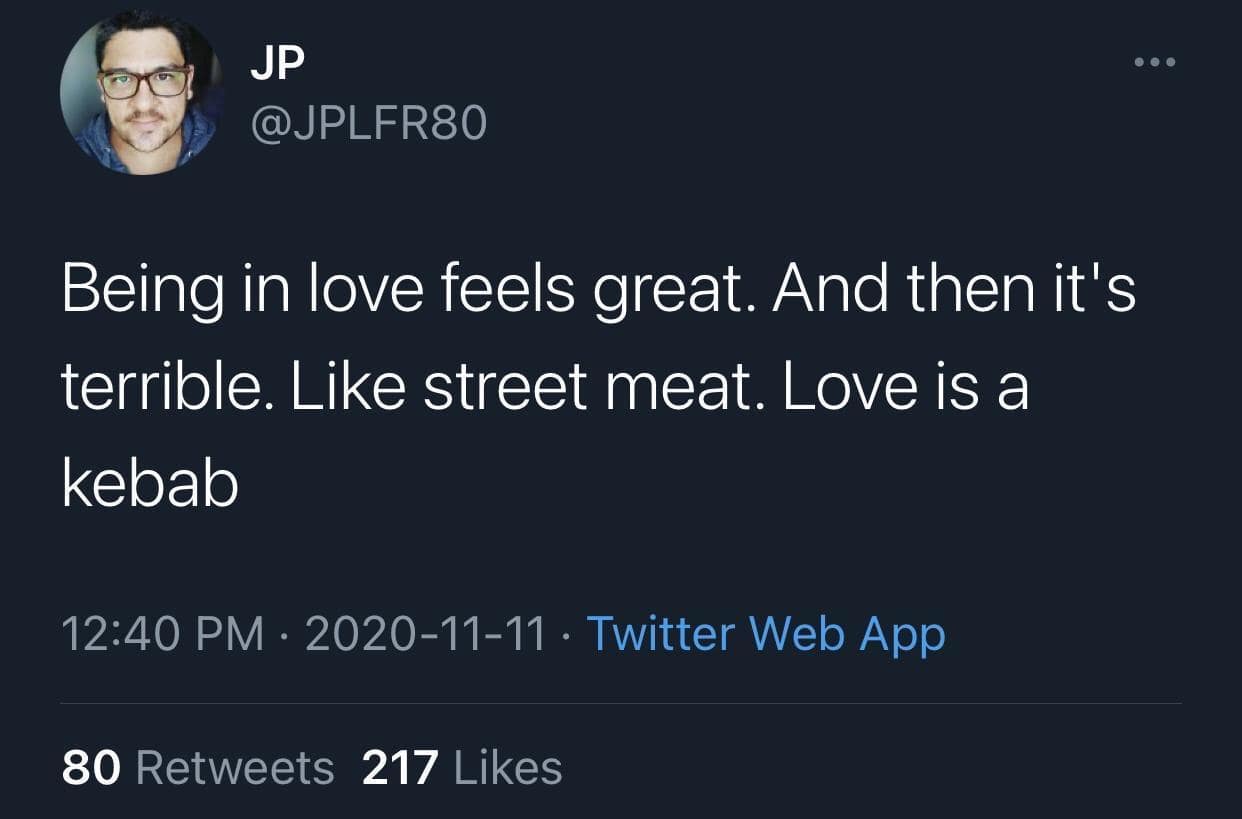View the 80 Retweets list
The height and width of the screenshot is (819, 1242).
coord(198,768)
